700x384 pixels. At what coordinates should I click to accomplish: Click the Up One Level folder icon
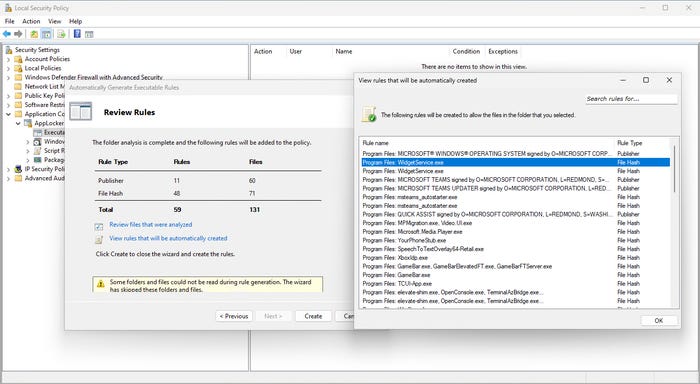(34, 34)
